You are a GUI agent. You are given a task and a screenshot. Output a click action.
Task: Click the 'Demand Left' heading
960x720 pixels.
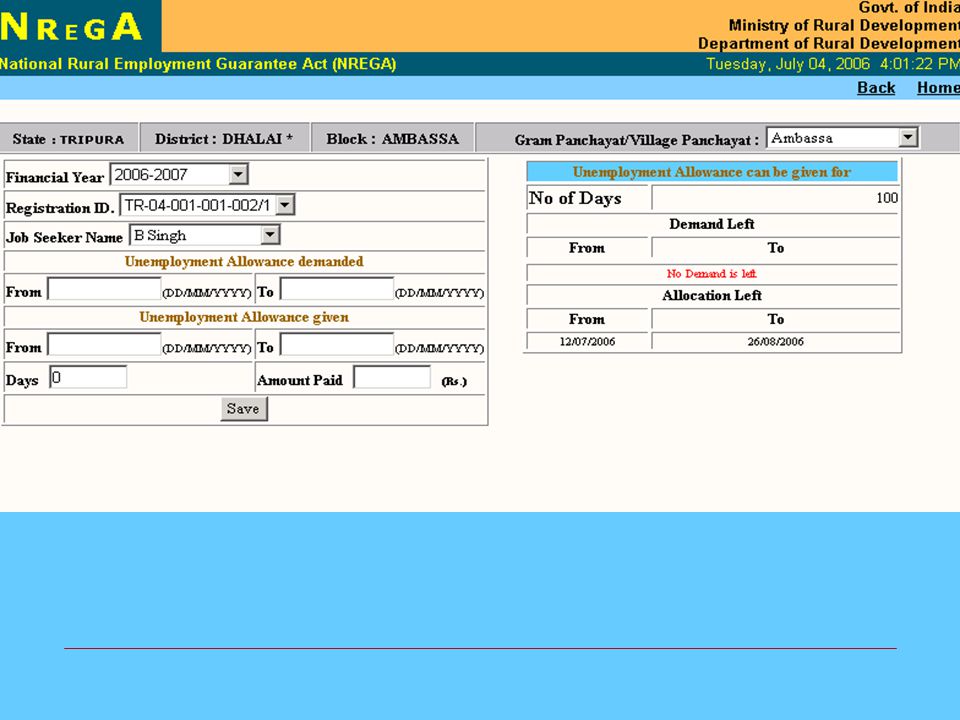tap(711, 224)
